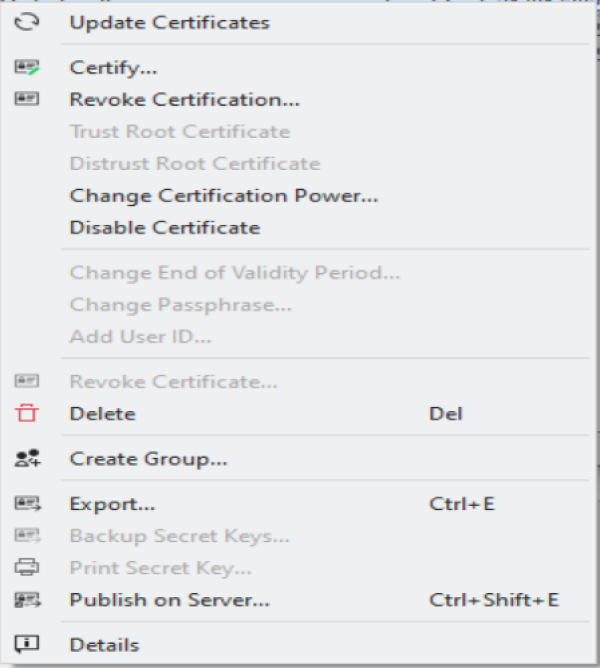Viewport: 600px width, 668px height.
Task: Open certificate Details entry
Action: click(x=104, y=645)
